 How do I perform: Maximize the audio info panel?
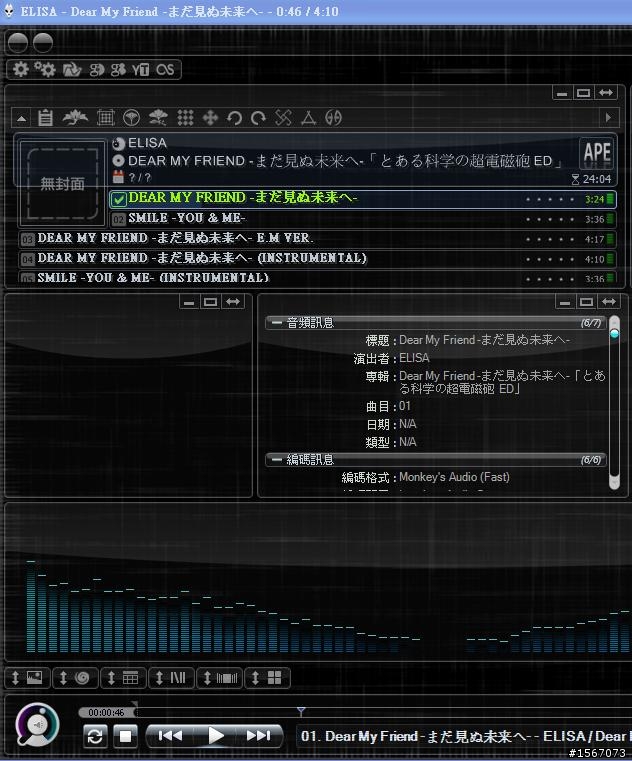586,302
